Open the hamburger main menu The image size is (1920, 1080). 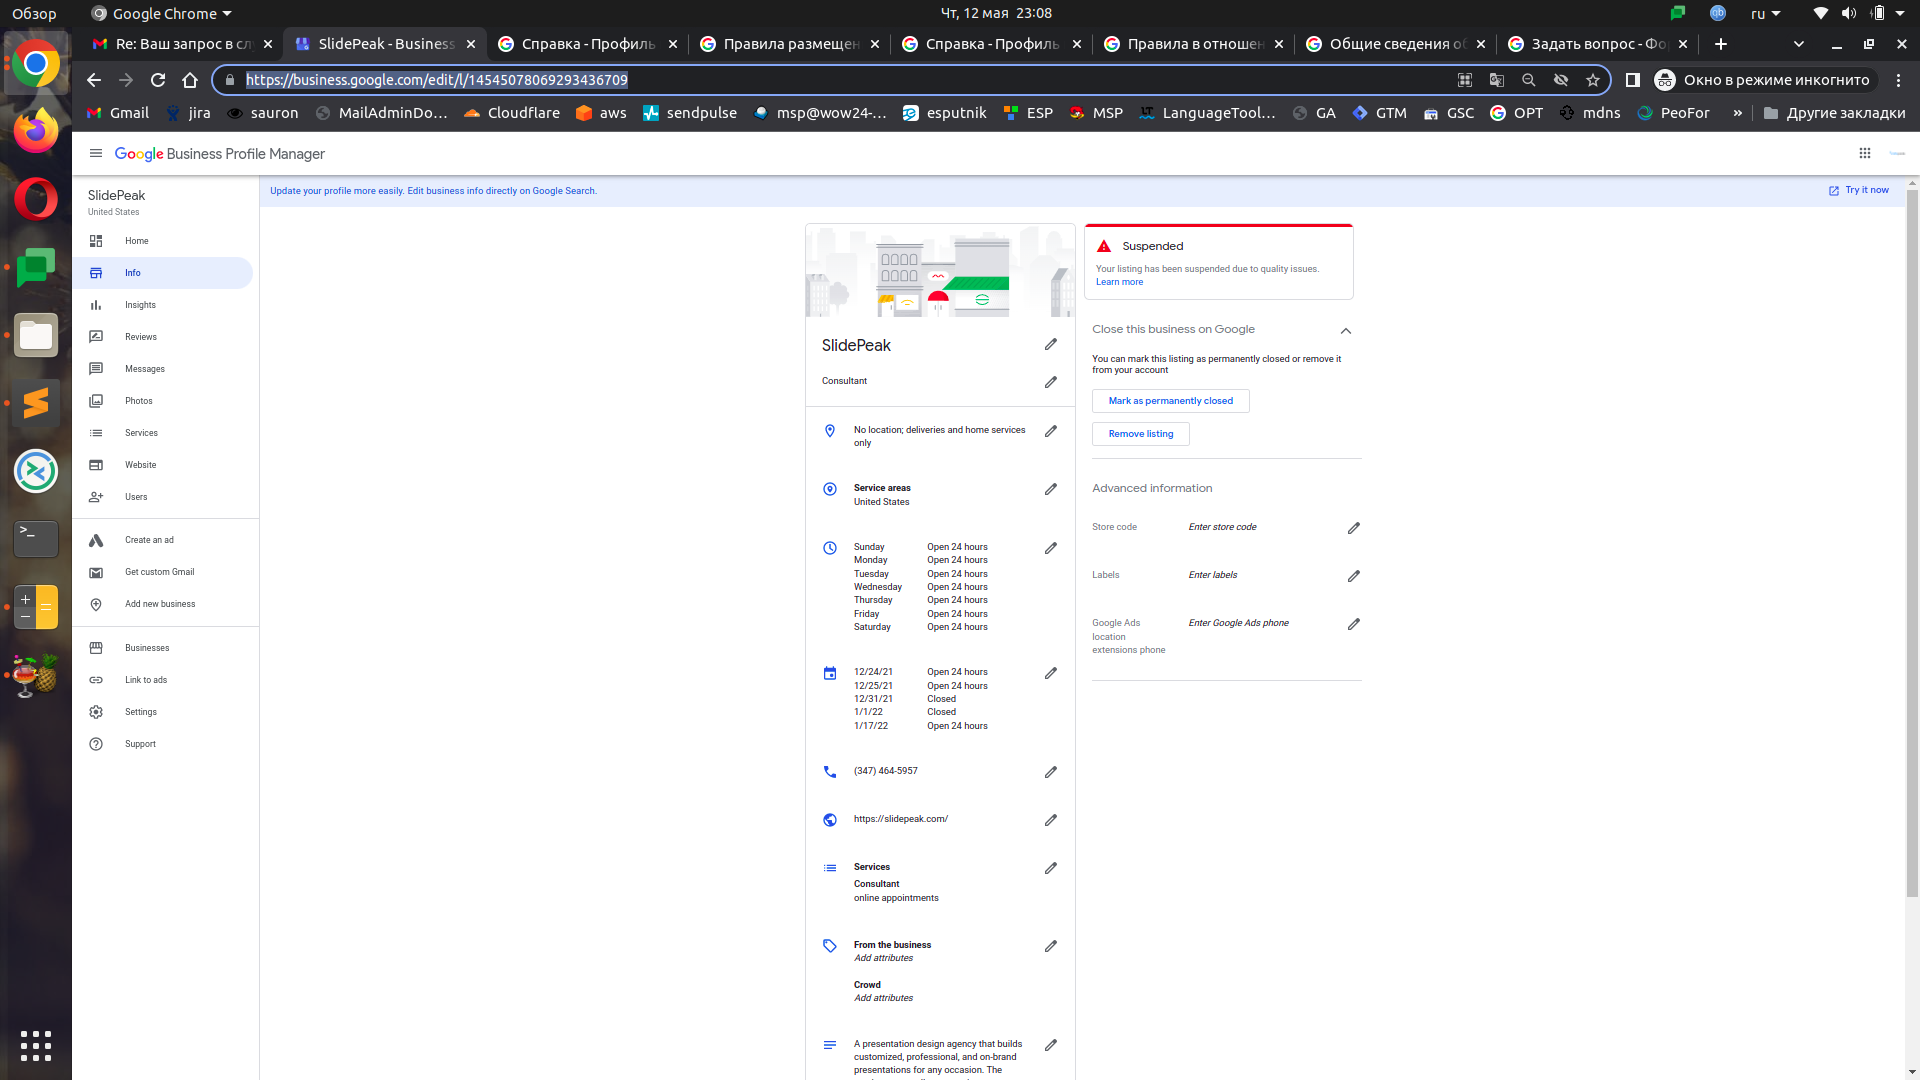click(x=96, y=153)
